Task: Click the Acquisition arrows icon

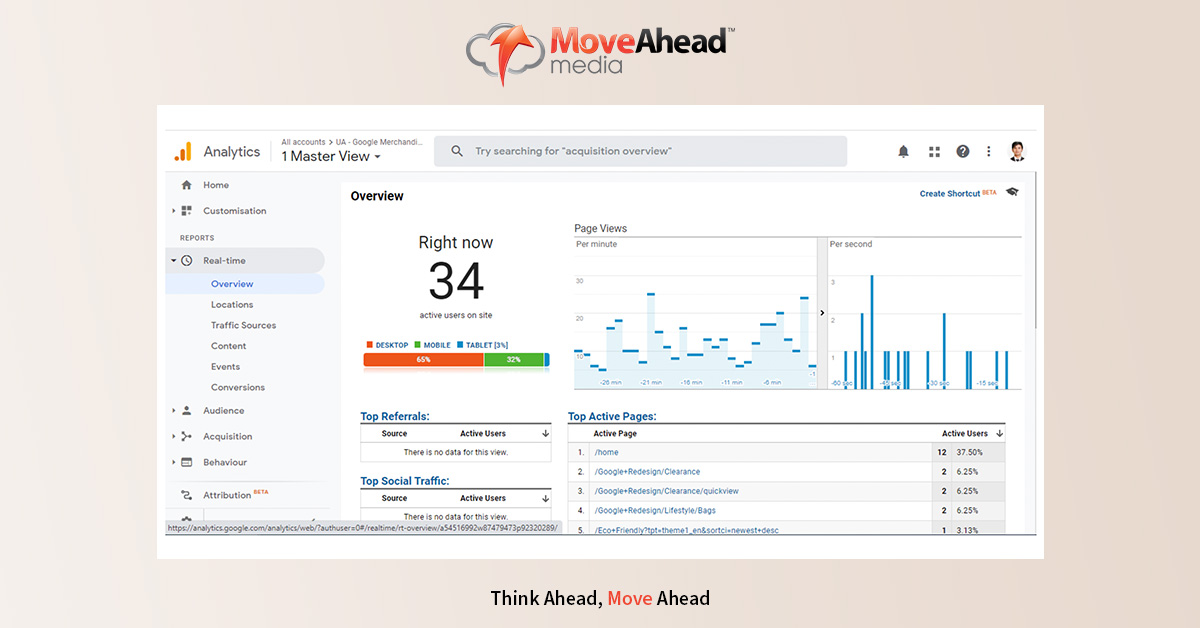Action: point(186,436)
